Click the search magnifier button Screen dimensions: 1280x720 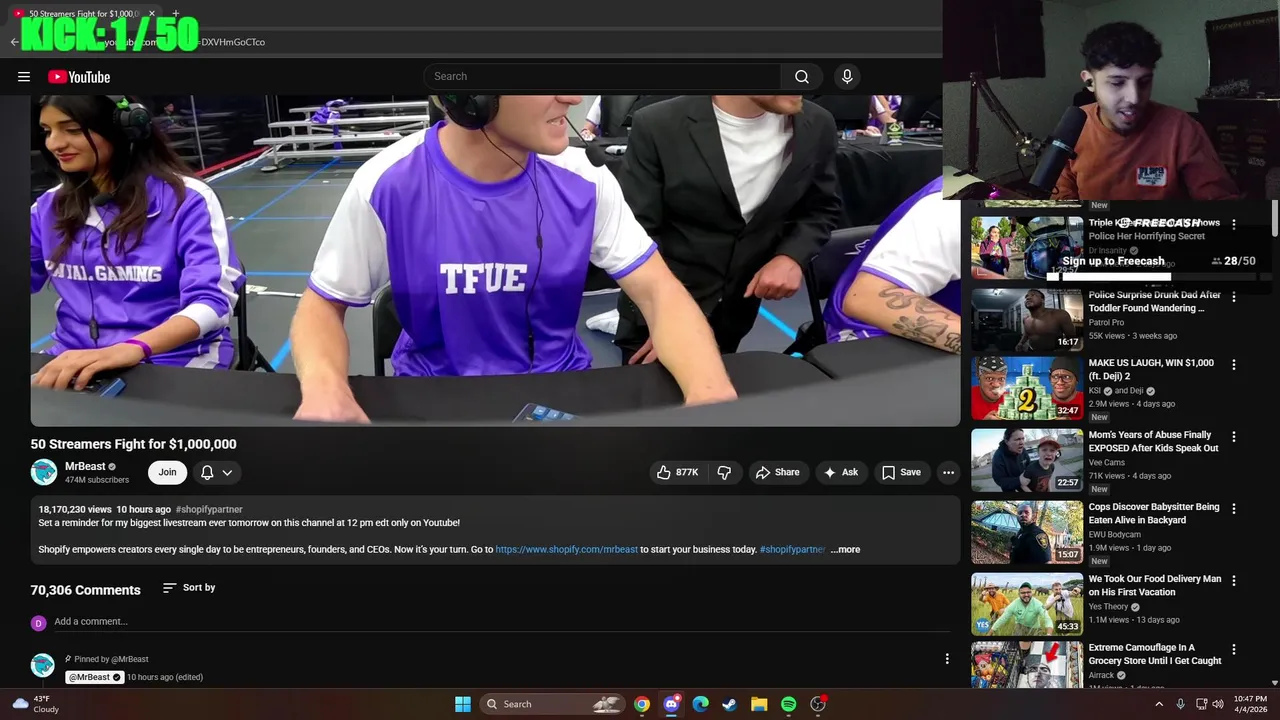coord(802,77)
